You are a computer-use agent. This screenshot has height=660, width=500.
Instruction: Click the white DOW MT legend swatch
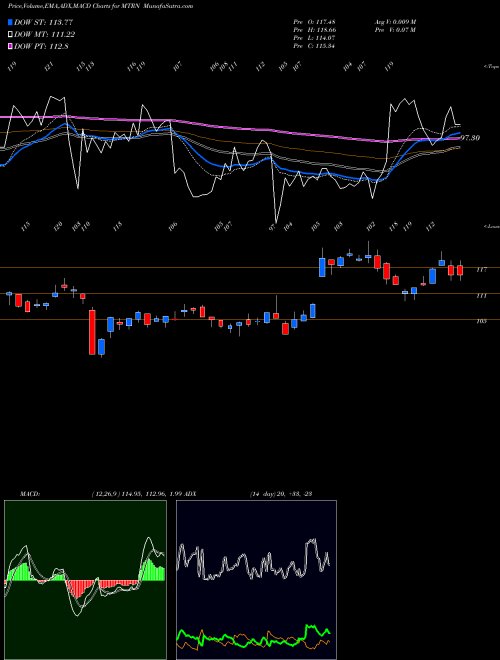[11, 35]
